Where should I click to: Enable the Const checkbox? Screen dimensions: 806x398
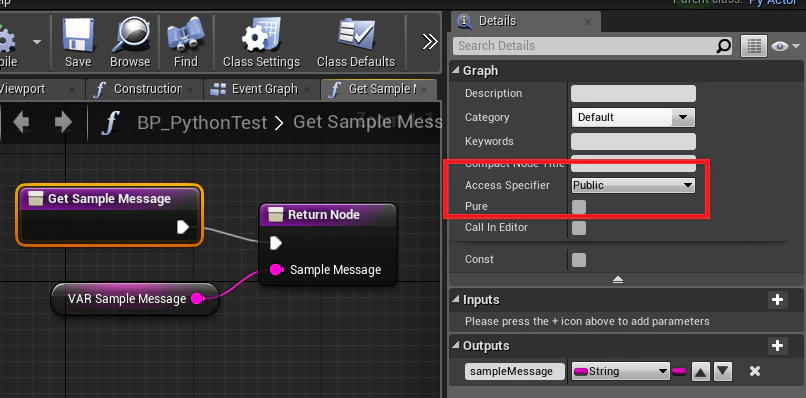[579, 260]
